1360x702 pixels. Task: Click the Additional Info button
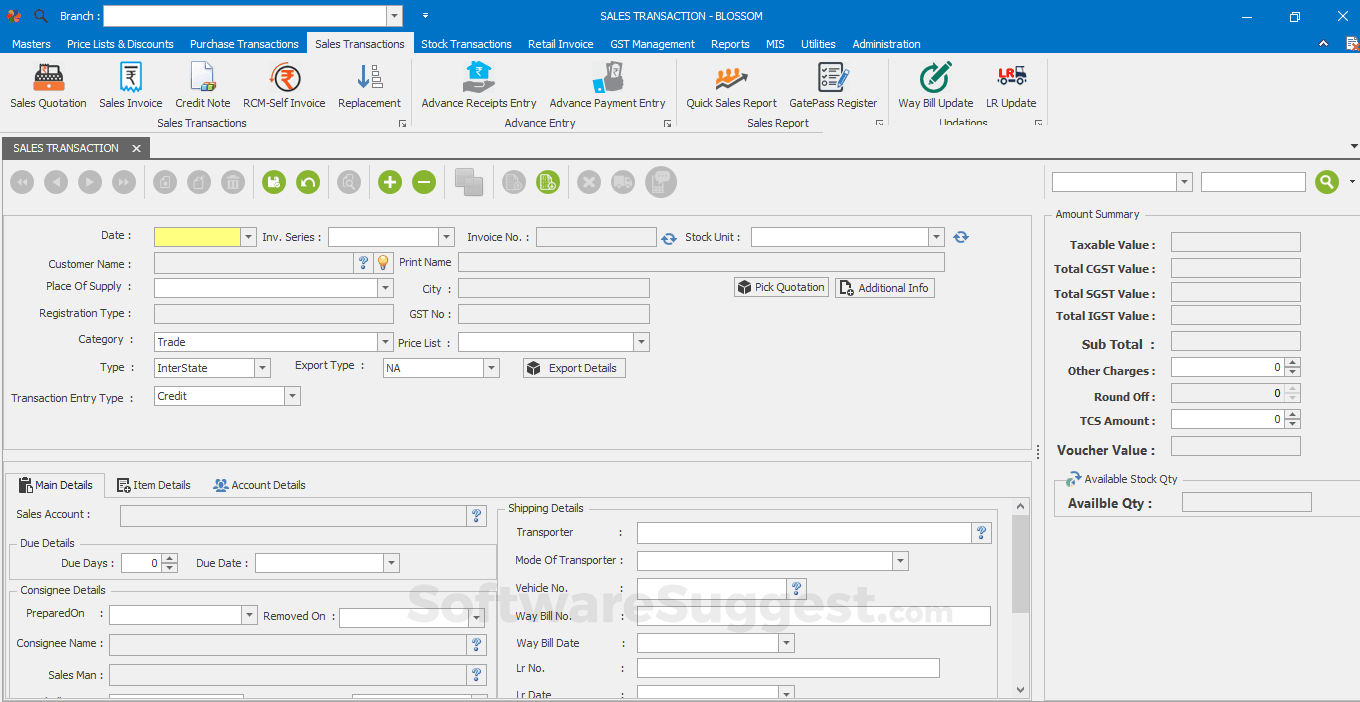click(x=884, y=288)
